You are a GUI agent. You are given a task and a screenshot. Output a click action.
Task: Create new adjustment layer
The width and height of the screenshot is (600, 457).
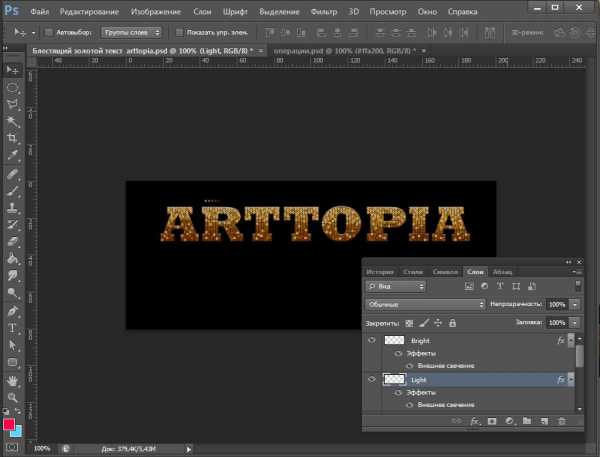(509, 421)
